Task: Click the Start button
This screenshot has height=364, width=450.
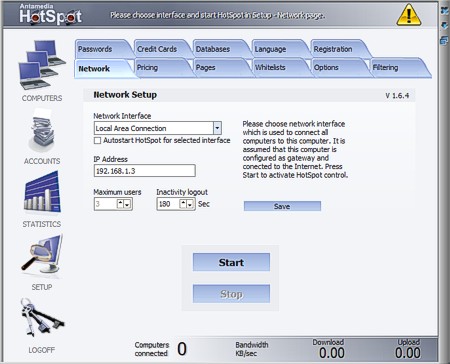Action: [231, 262]
